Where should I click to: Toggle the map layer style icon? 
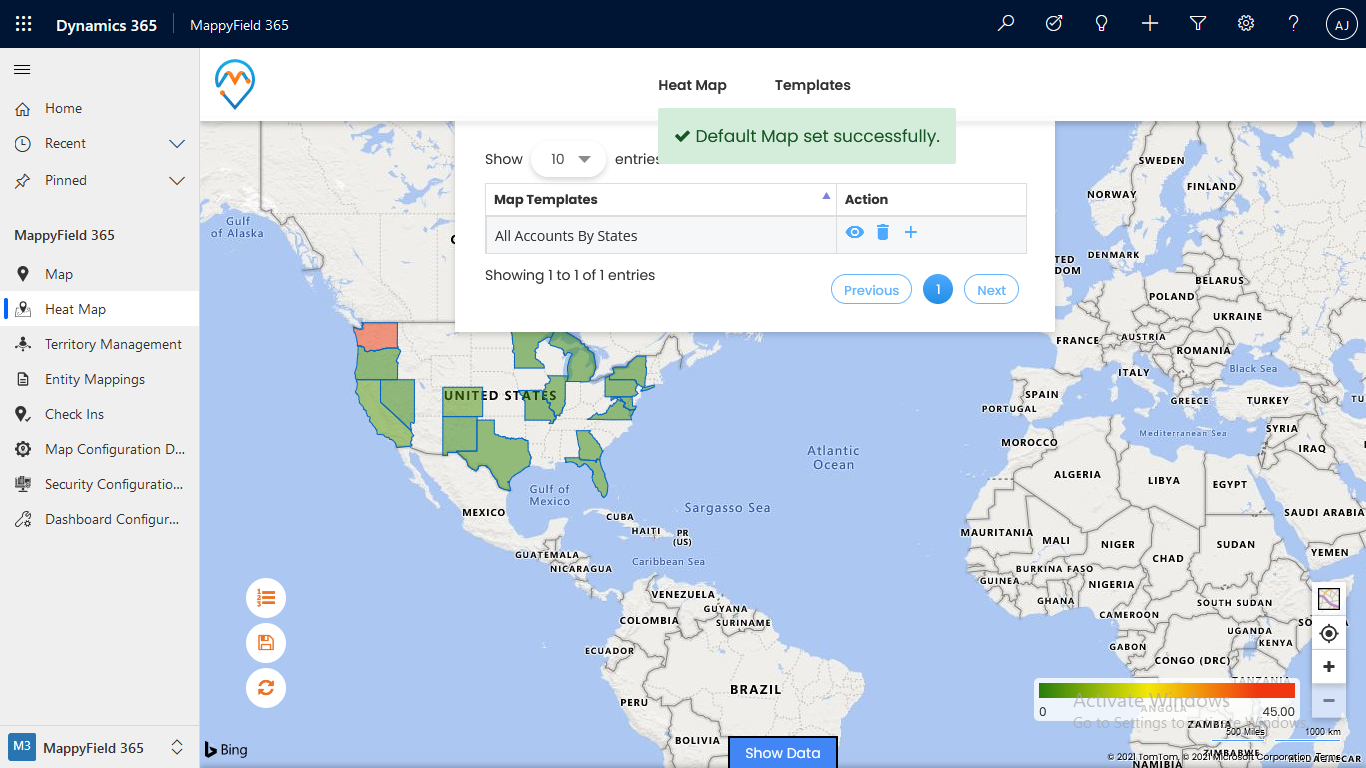tap(1329, 600)
